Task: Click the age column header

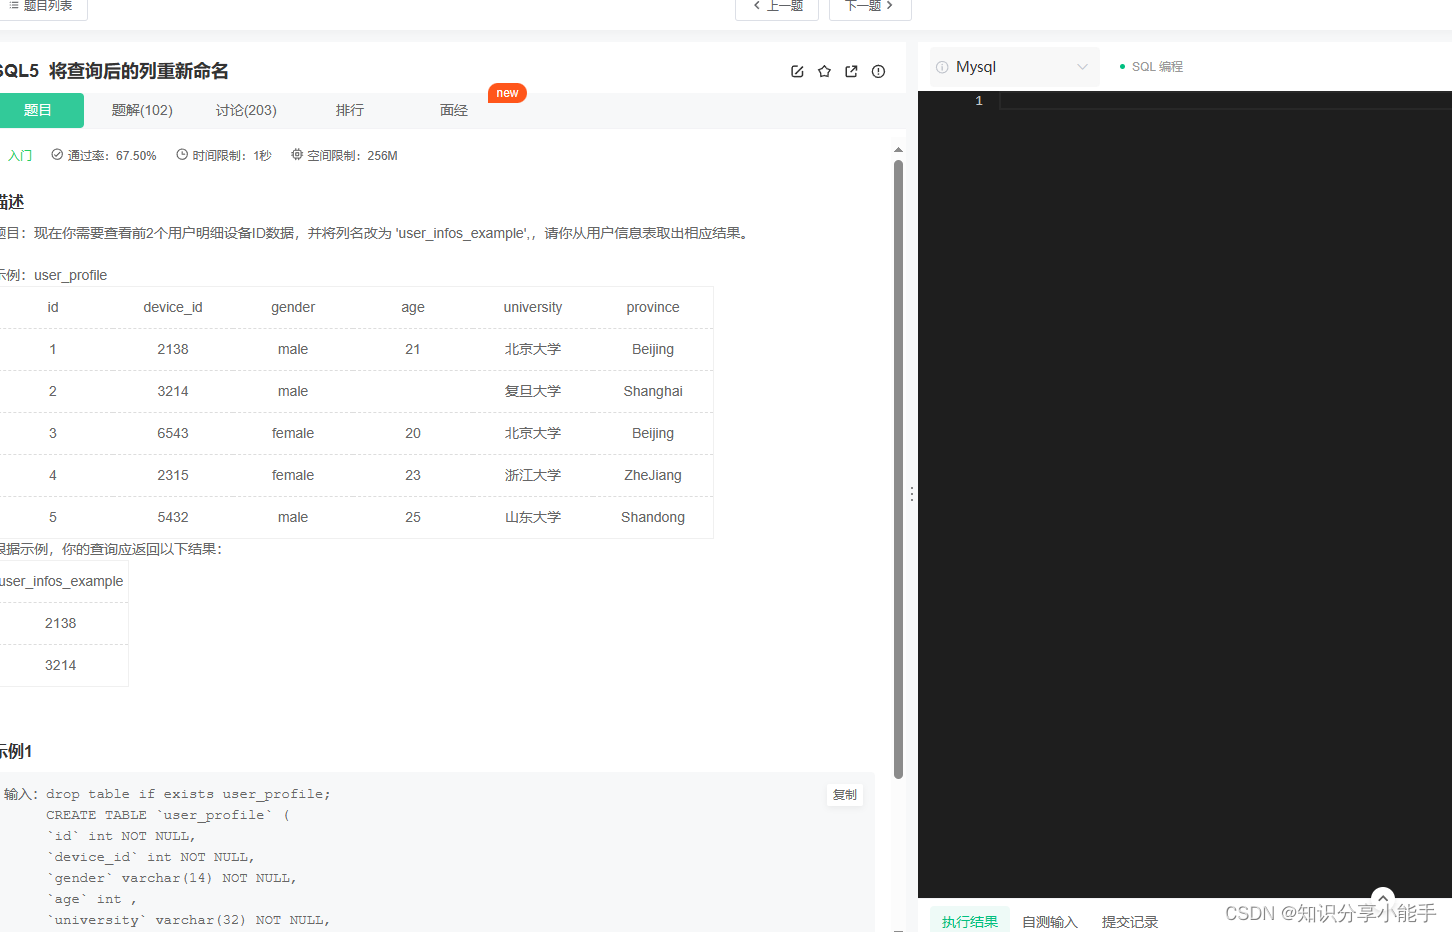Action: tap(413, 307)
